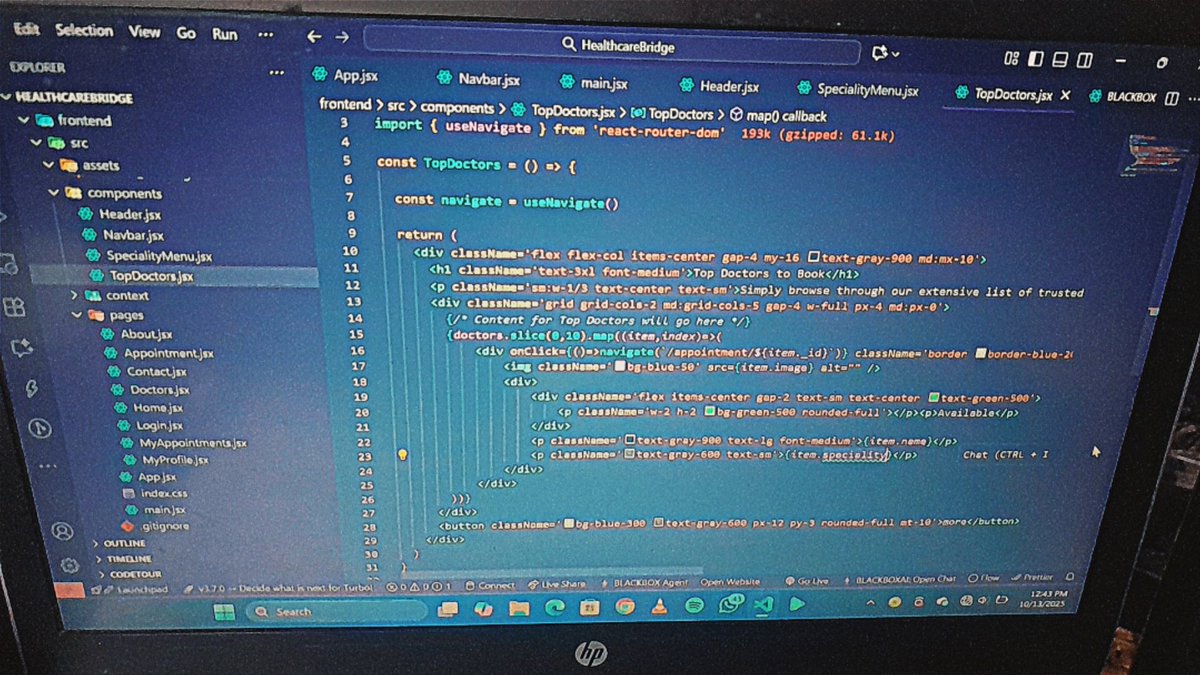Click the text-gray-900 color swatch on line 10

point(815,257)
